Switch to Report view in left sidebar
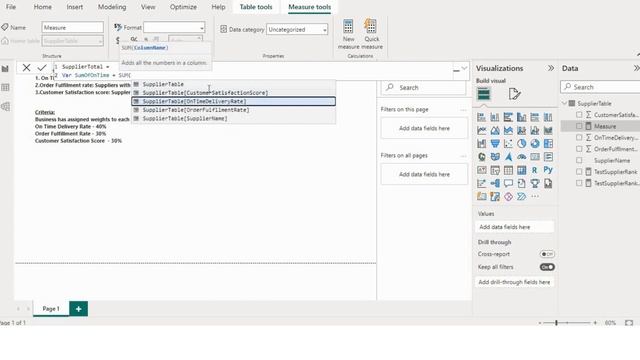The image size is (640, 360). 5,69
